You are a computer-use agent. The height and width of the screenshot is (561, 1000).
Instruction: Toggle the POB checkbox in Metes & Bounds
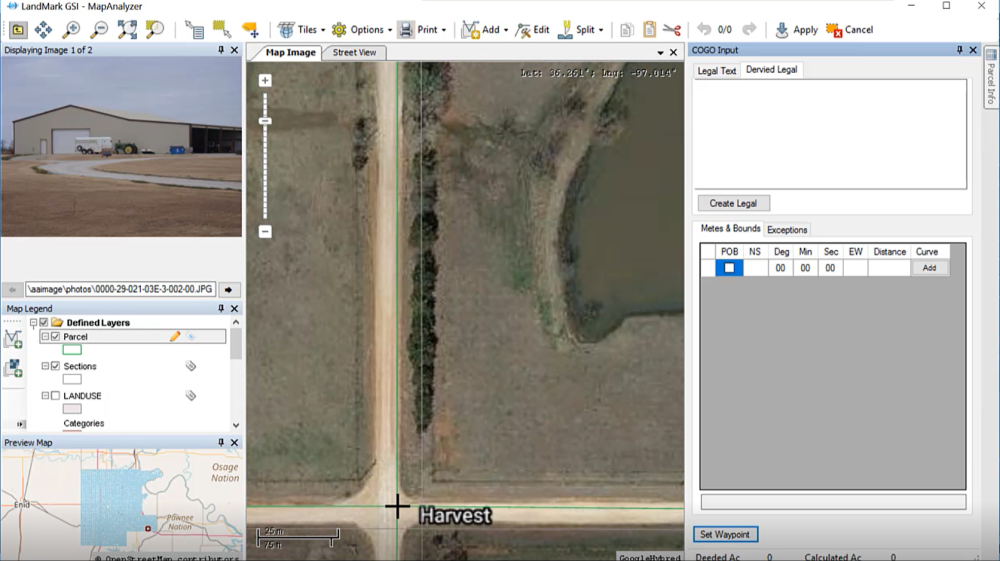coord(729,268)
